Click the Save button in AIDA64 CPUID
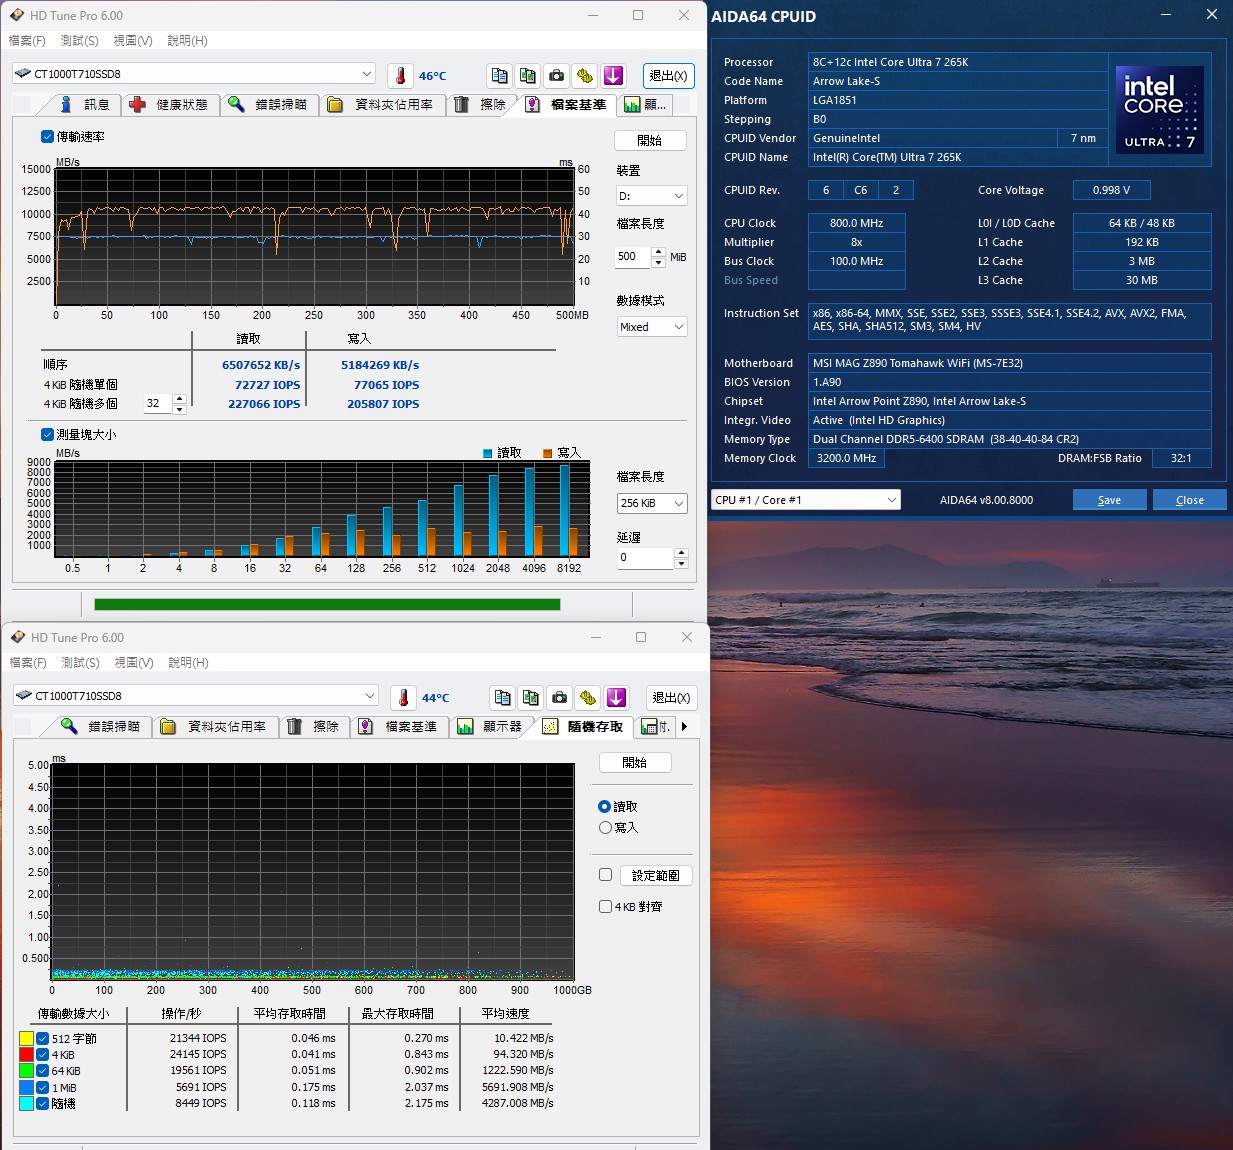Image resolution: width=1233 pixels, height=1150 pixels. pos(1109,500)
